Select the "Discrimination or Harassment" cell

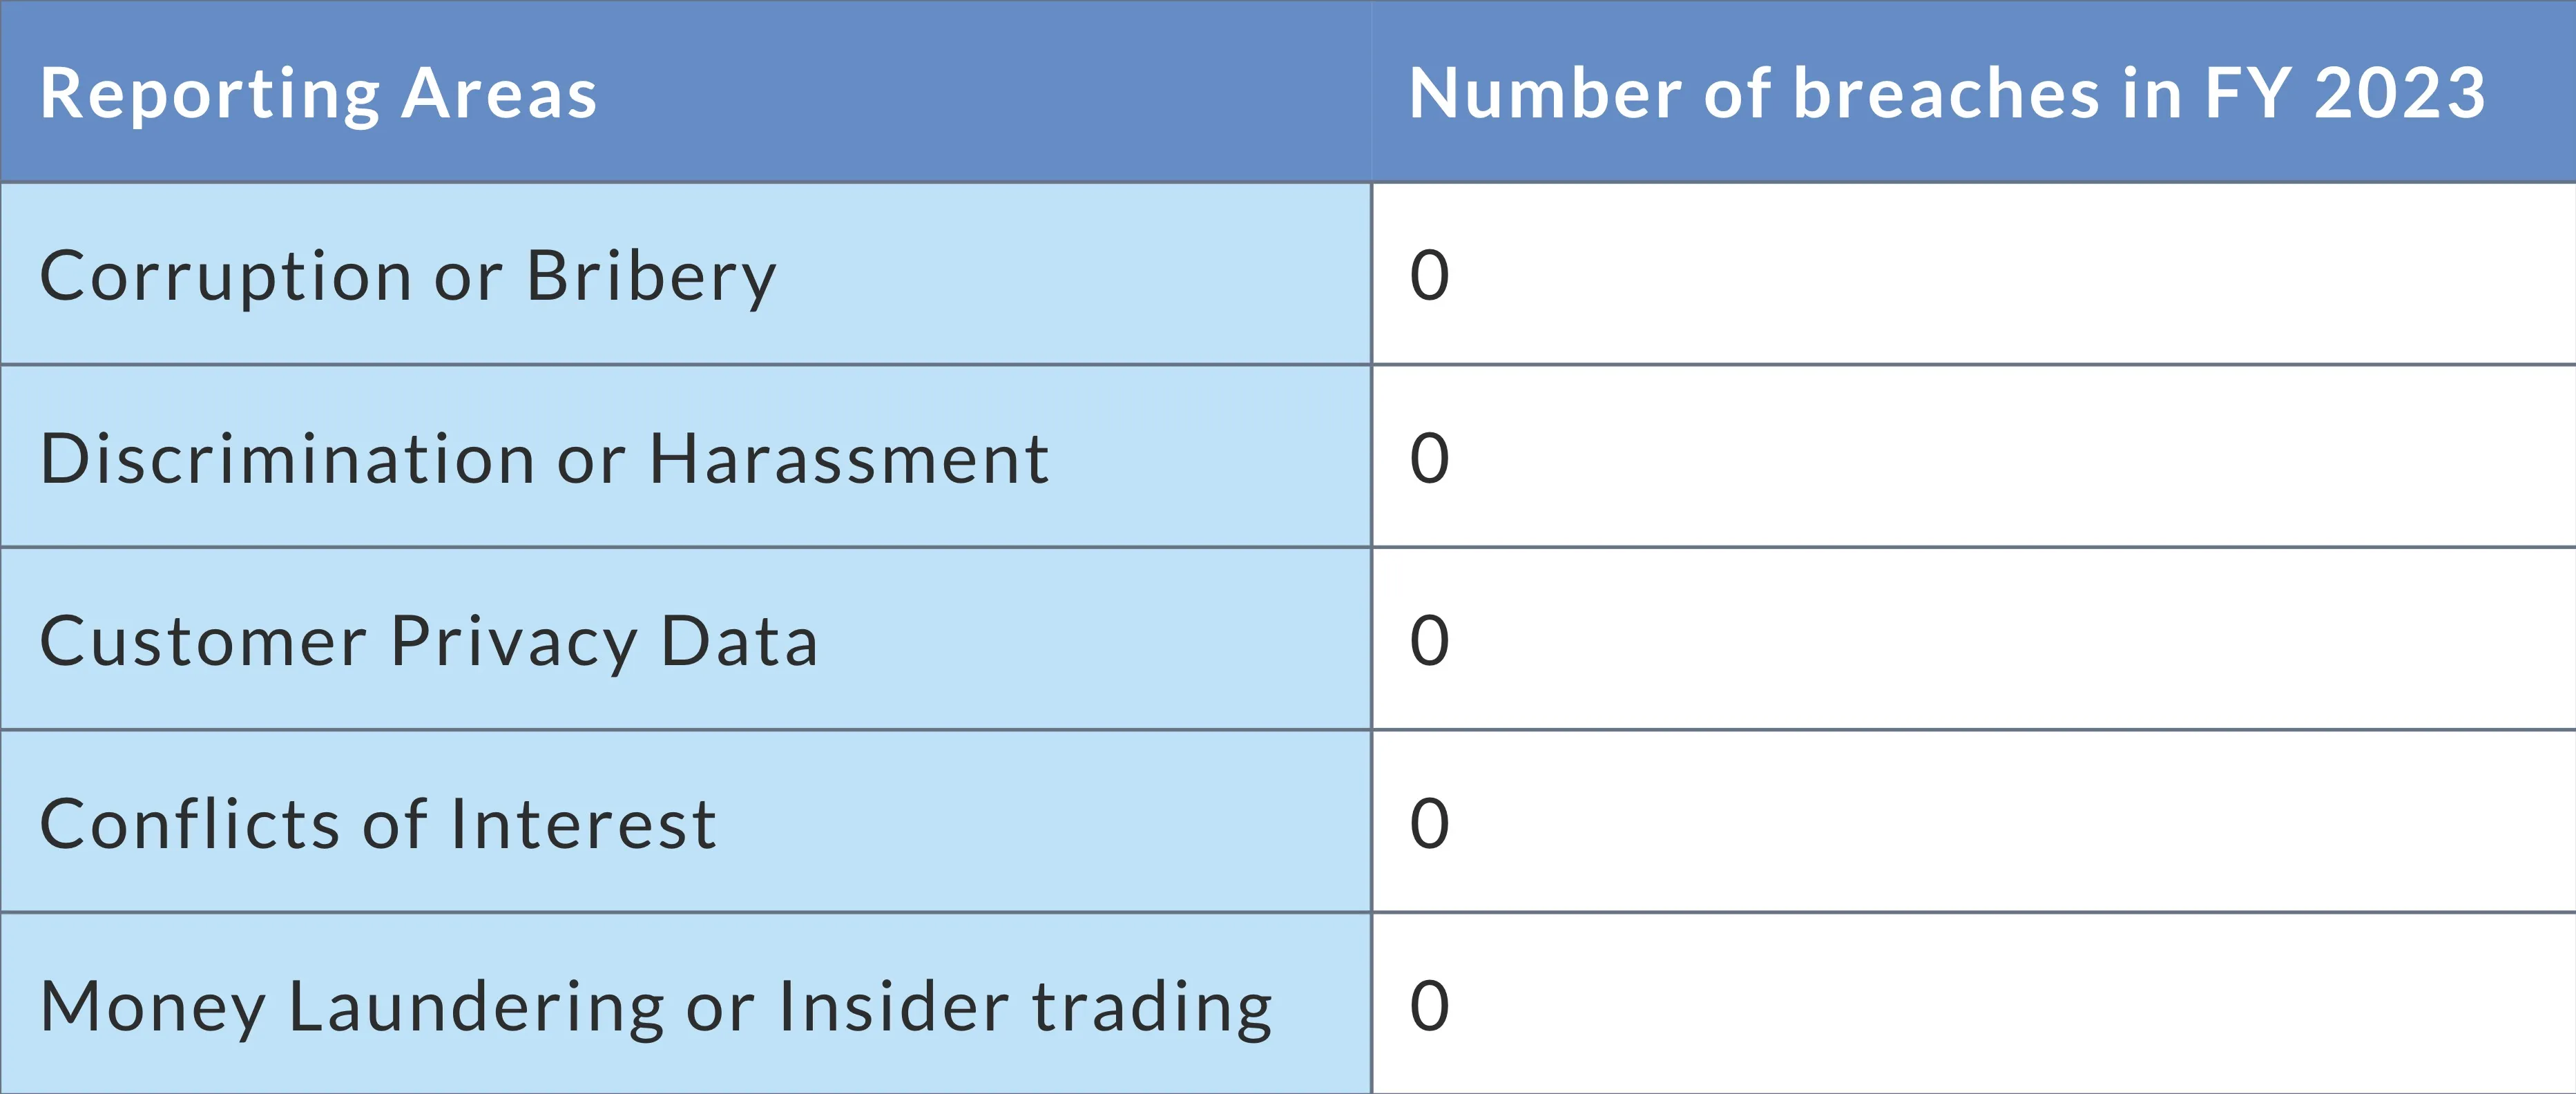tap(544, 459)
